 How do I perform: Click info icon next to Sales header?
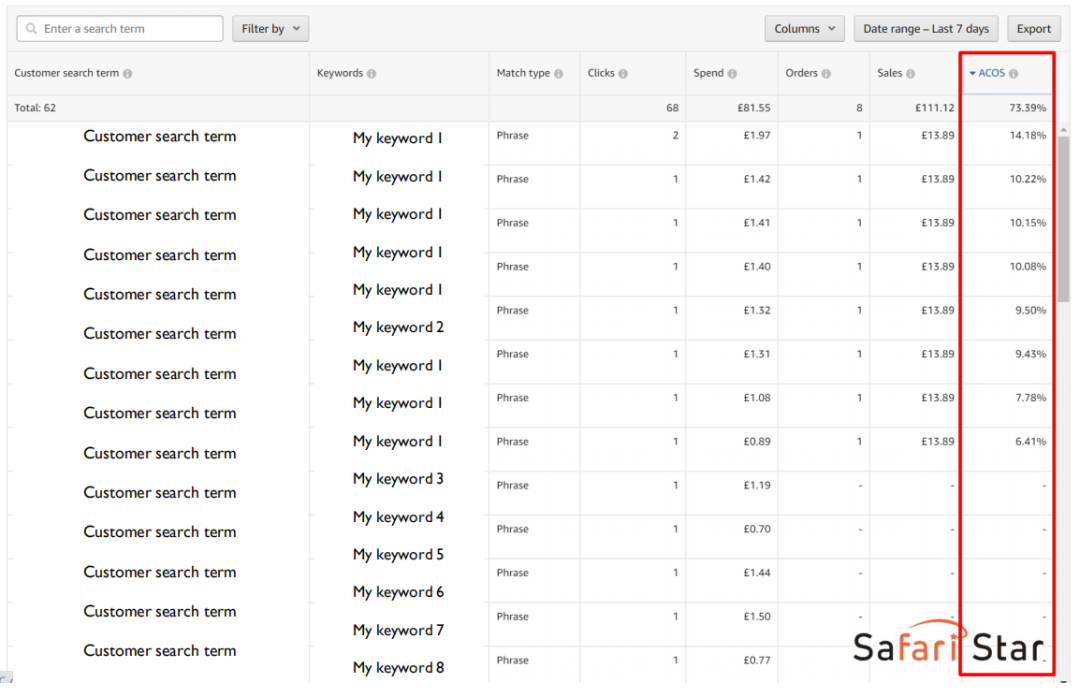point(910,74)
